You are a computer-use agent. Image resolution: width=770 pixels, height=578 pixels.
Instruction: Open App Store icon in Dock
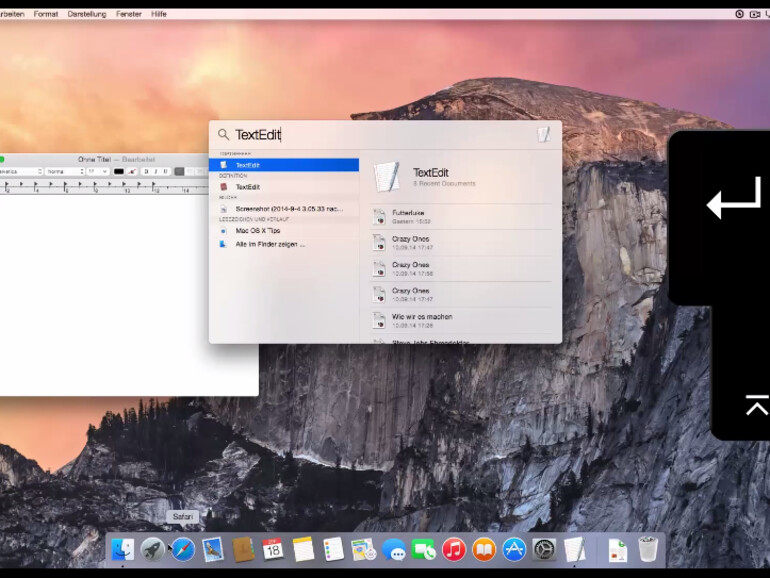coord(514,549)
